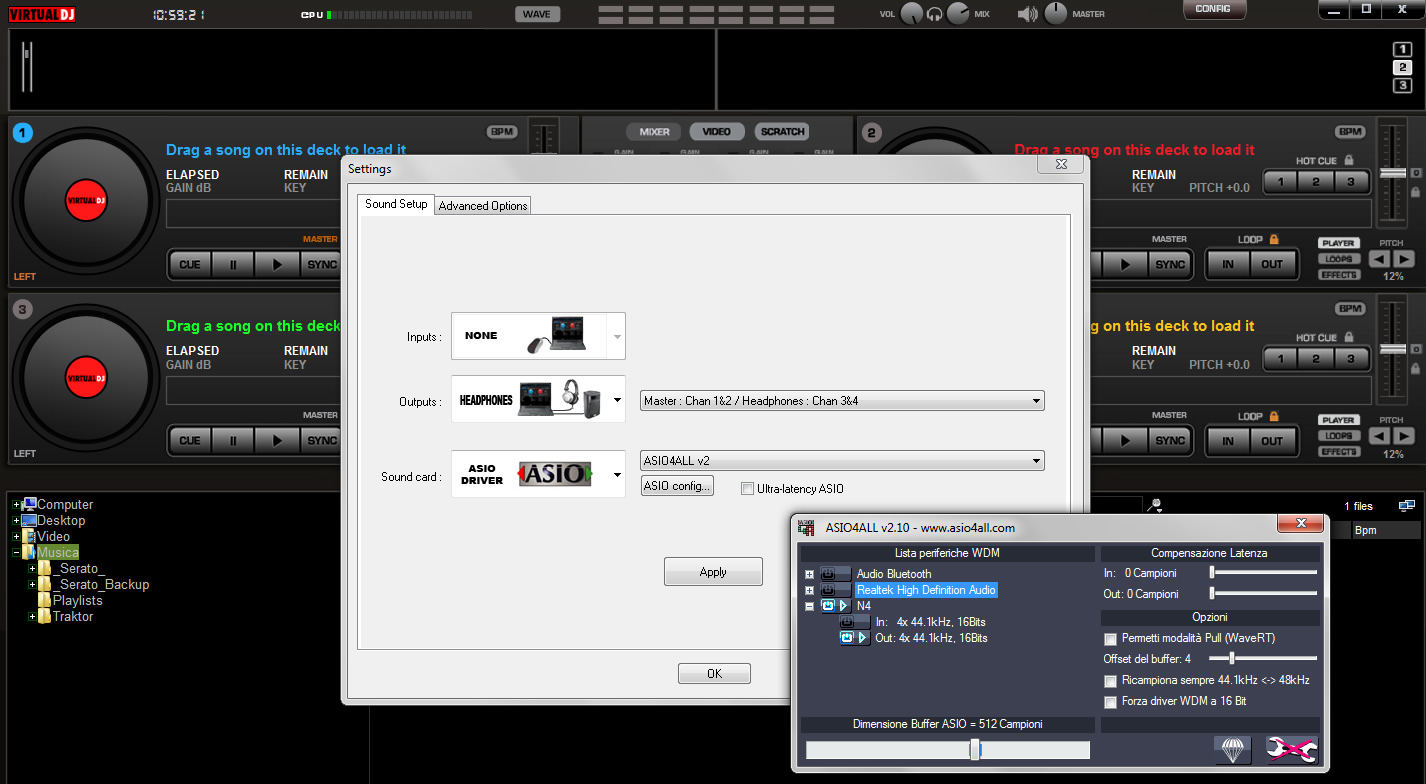The height and width of the screenshot is (784, 1426).
Task: Click the play button on deck 3
Action: [x=277, y=441]
